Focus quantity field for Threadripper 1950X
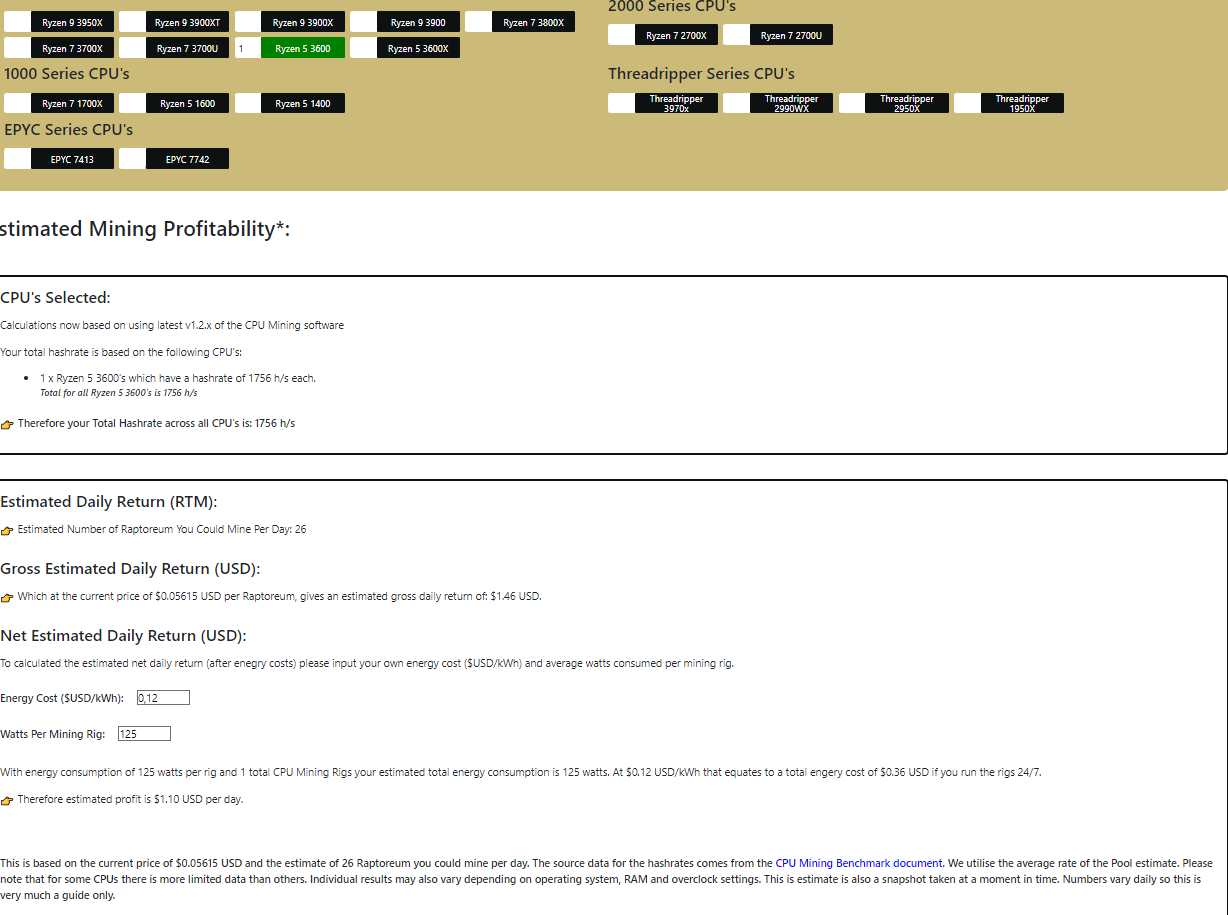This screenshot has width=1228, height=915. click(967, 103)
